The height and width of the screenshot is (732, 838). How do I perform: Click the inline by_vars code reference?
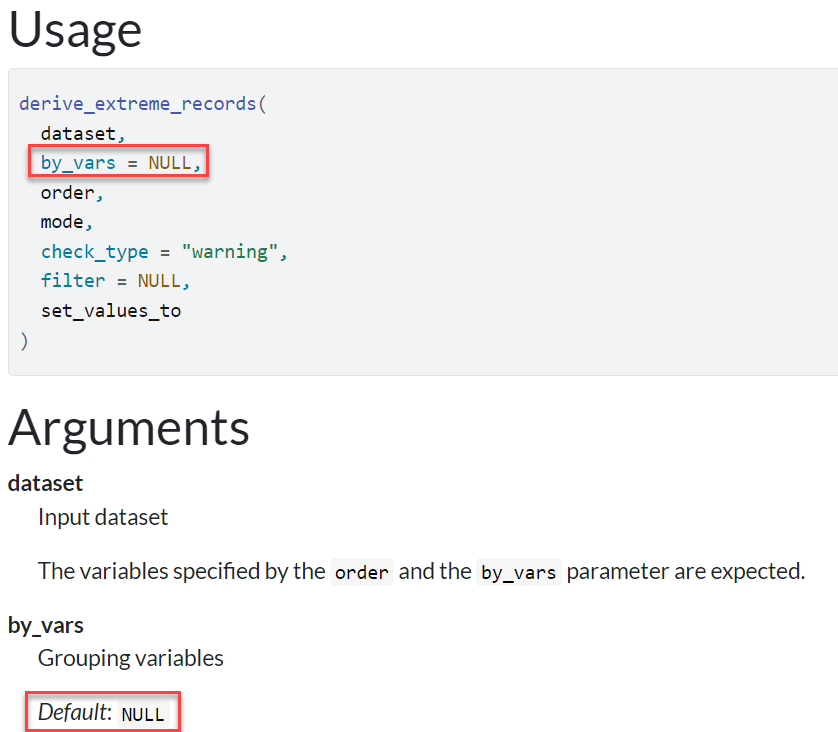click(x=518, y=572)
